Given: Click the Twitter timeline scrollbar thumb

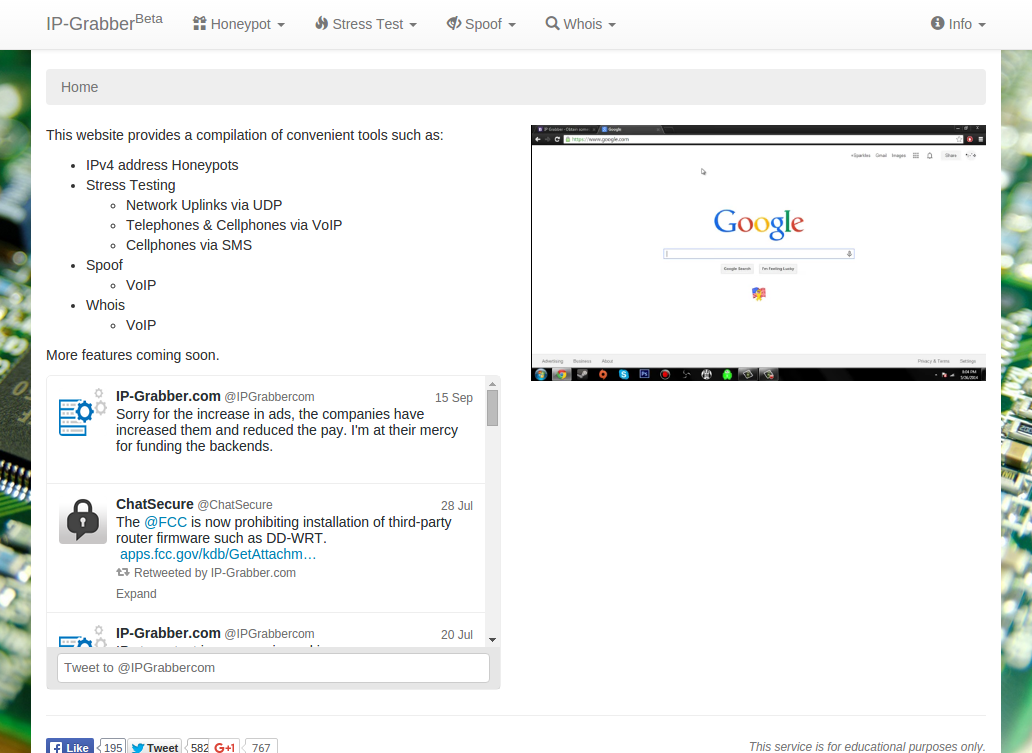Looking at the screenshot, I should click(492, 408).
